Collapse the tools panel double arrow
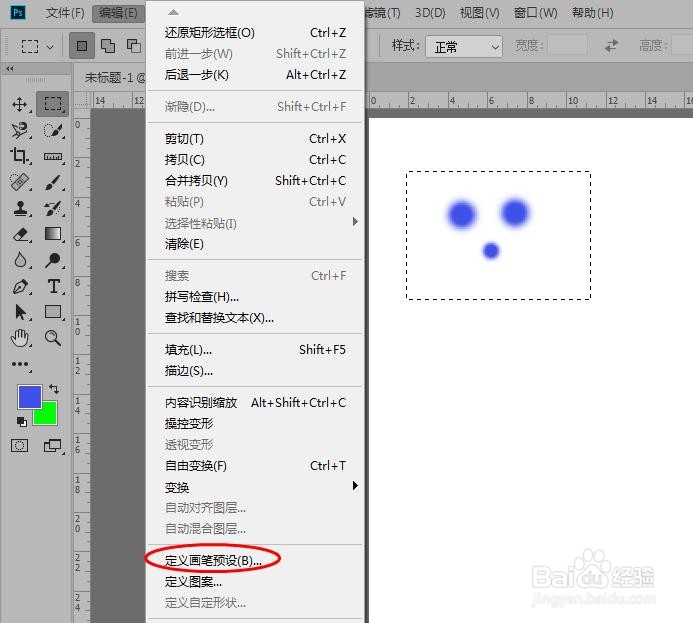The width and height of the screenshot is (693, 623). coord(10,68)
